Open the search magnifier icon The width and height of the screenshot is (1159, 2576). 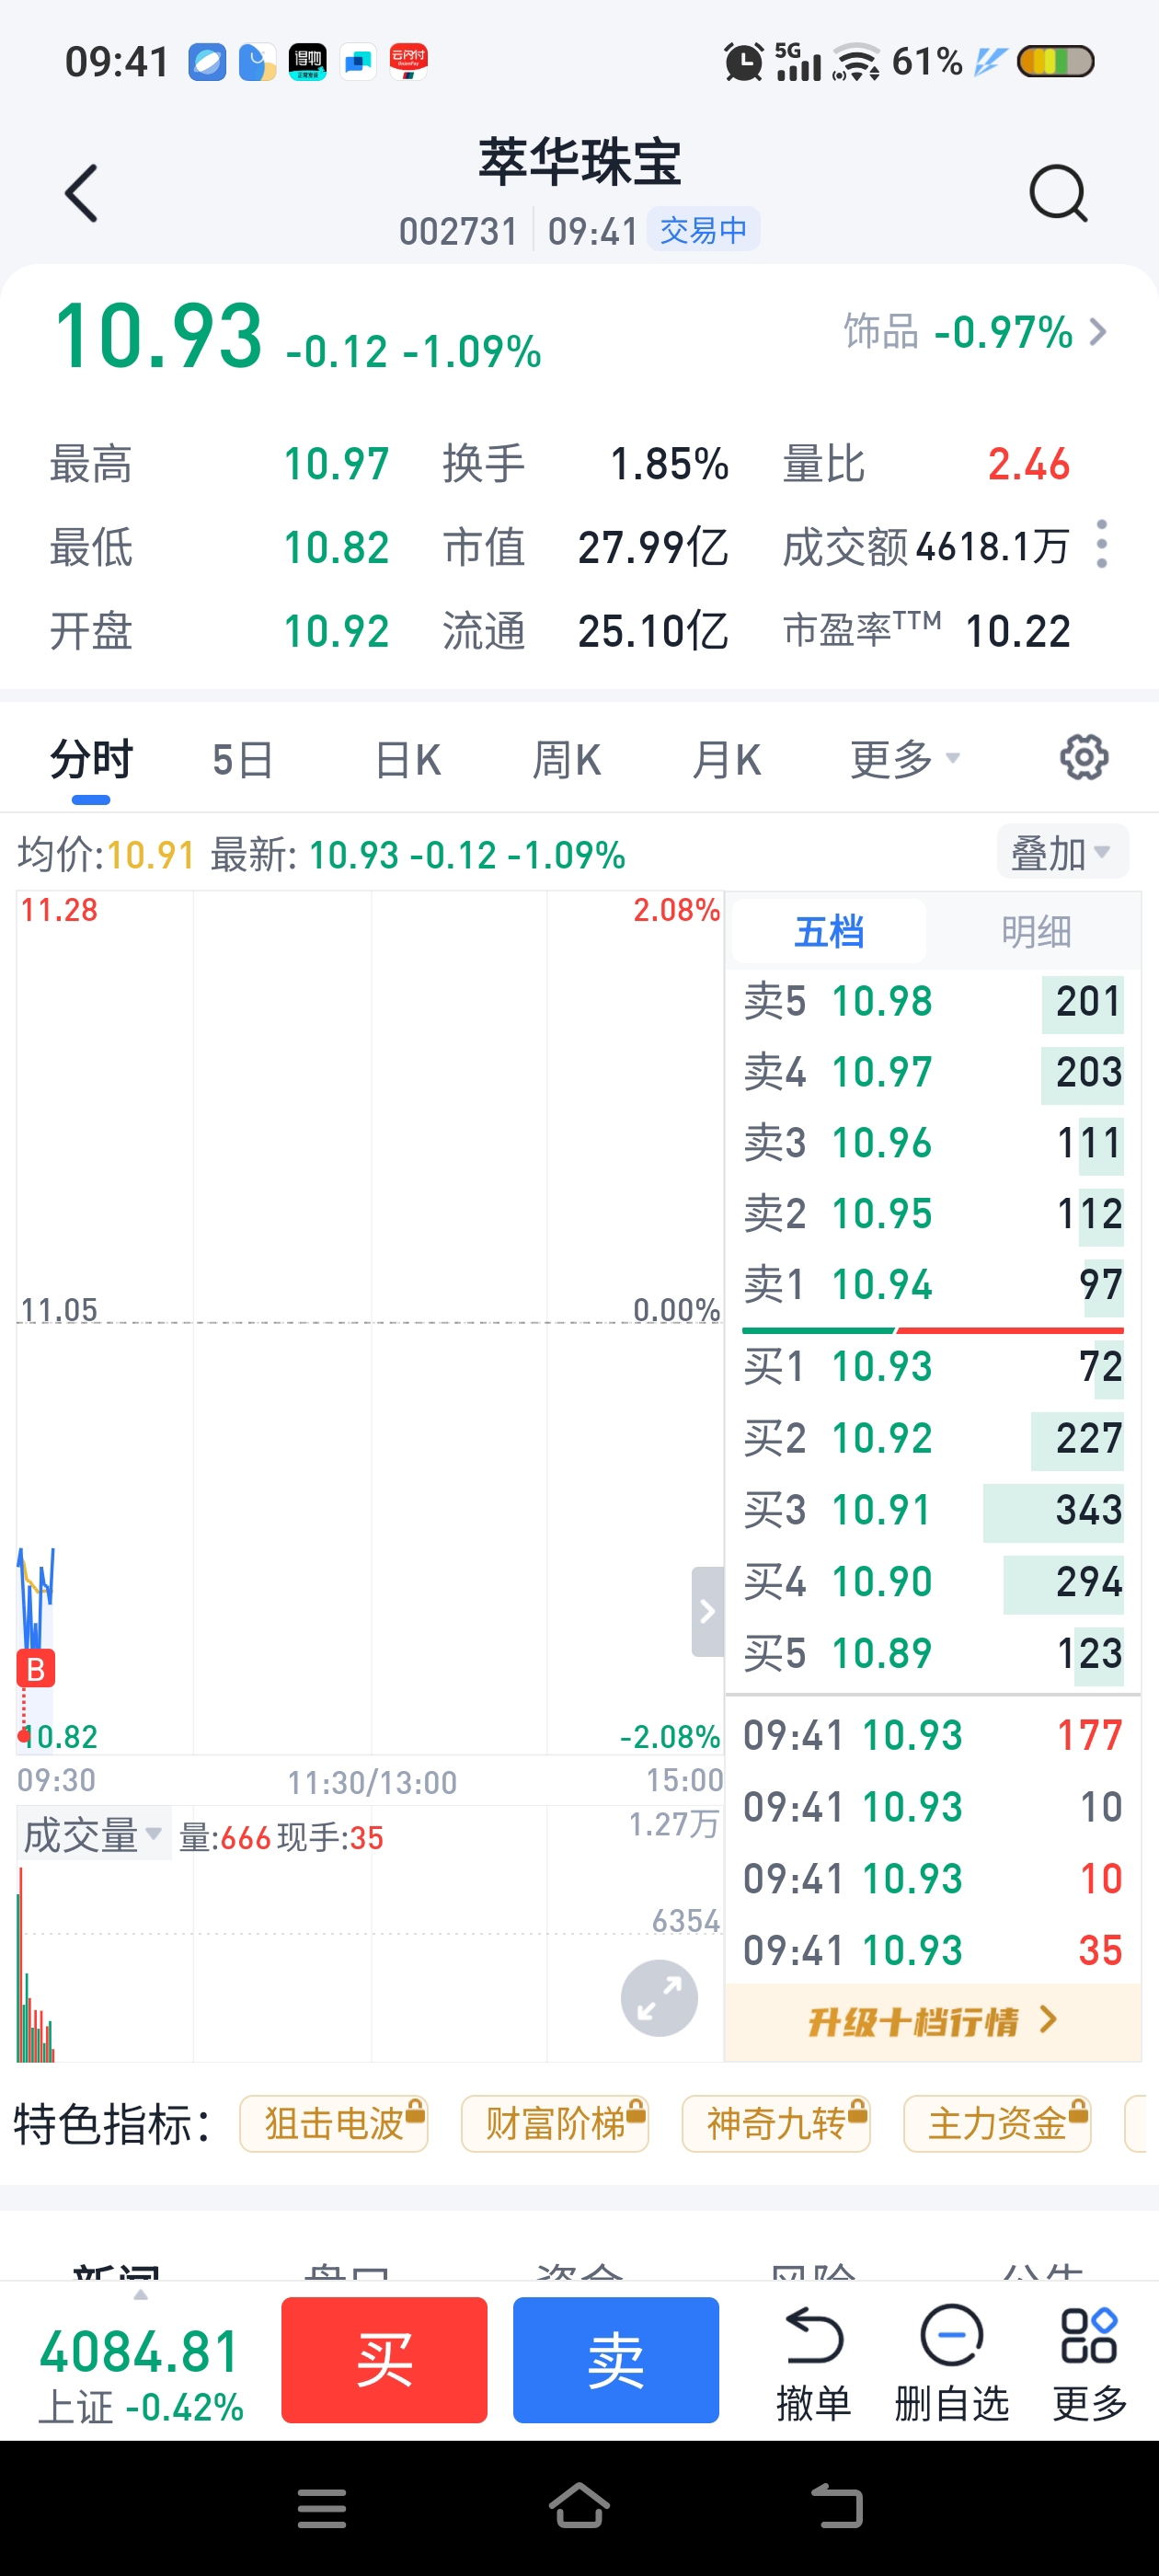pos(1058,193)
